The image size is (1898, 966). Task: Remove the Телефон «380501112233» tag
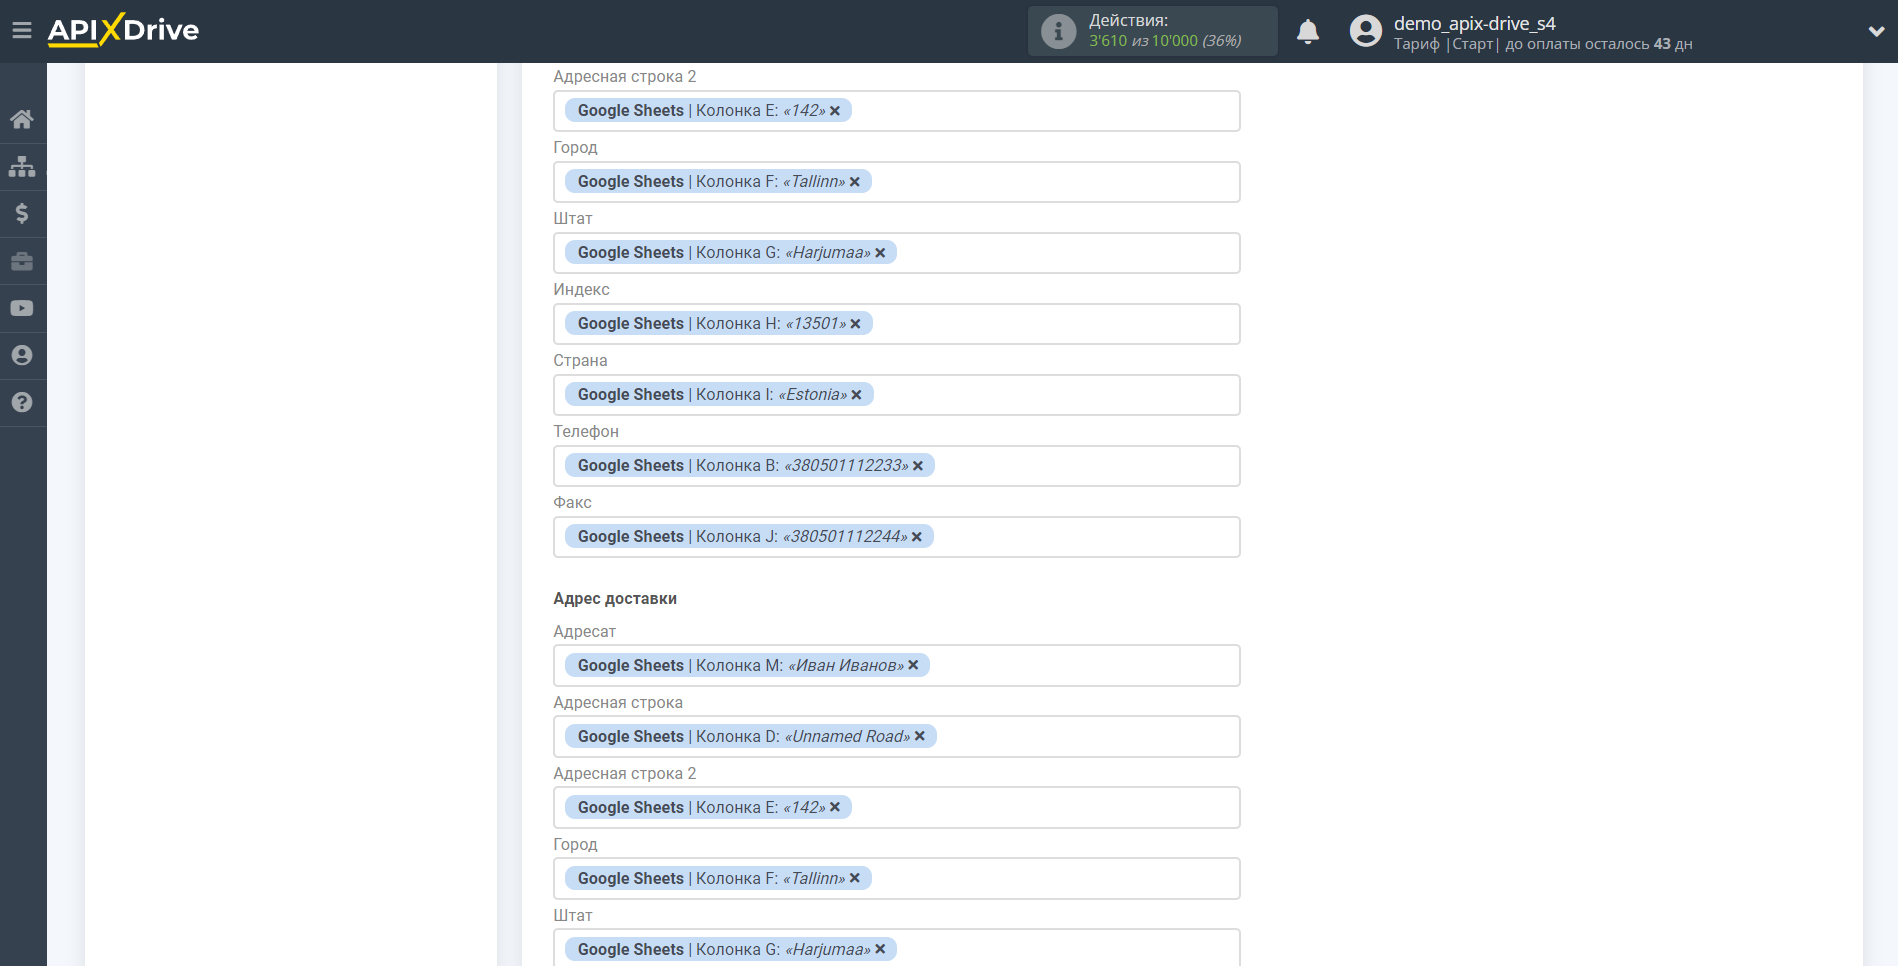pos(918,466)
